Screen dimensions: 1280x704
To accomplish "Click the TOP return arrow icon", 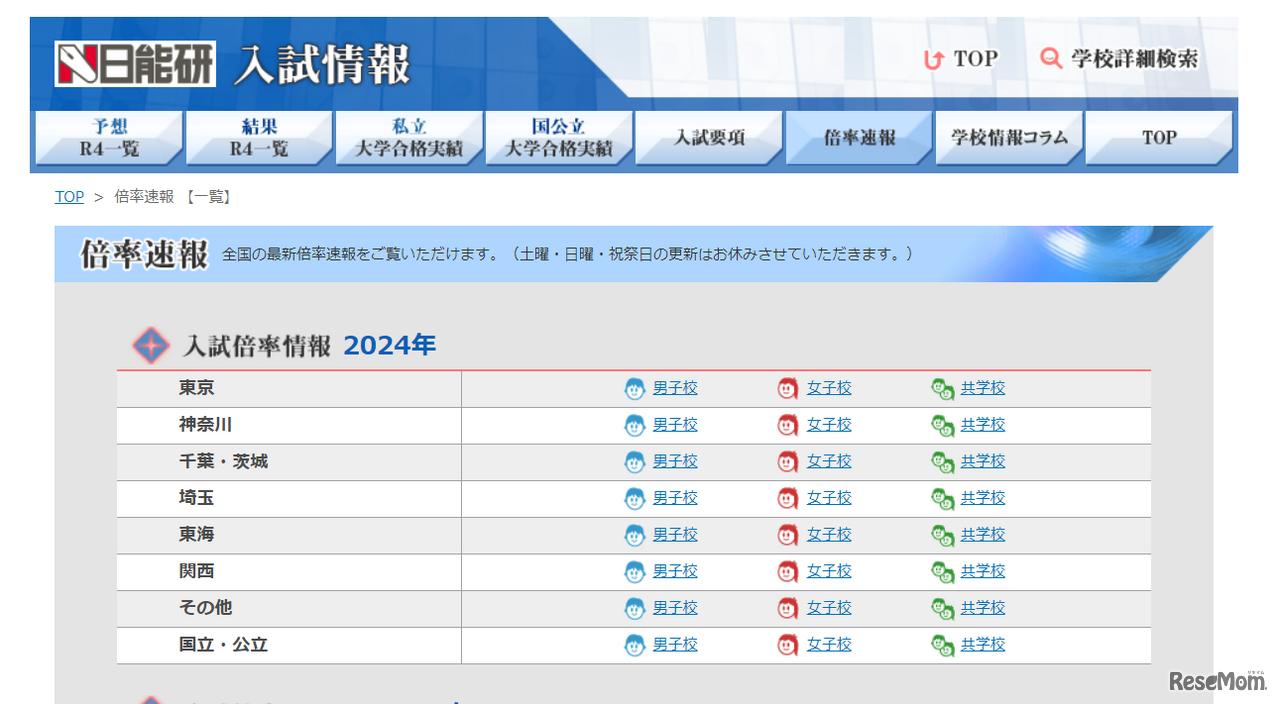I will point(933,60).
